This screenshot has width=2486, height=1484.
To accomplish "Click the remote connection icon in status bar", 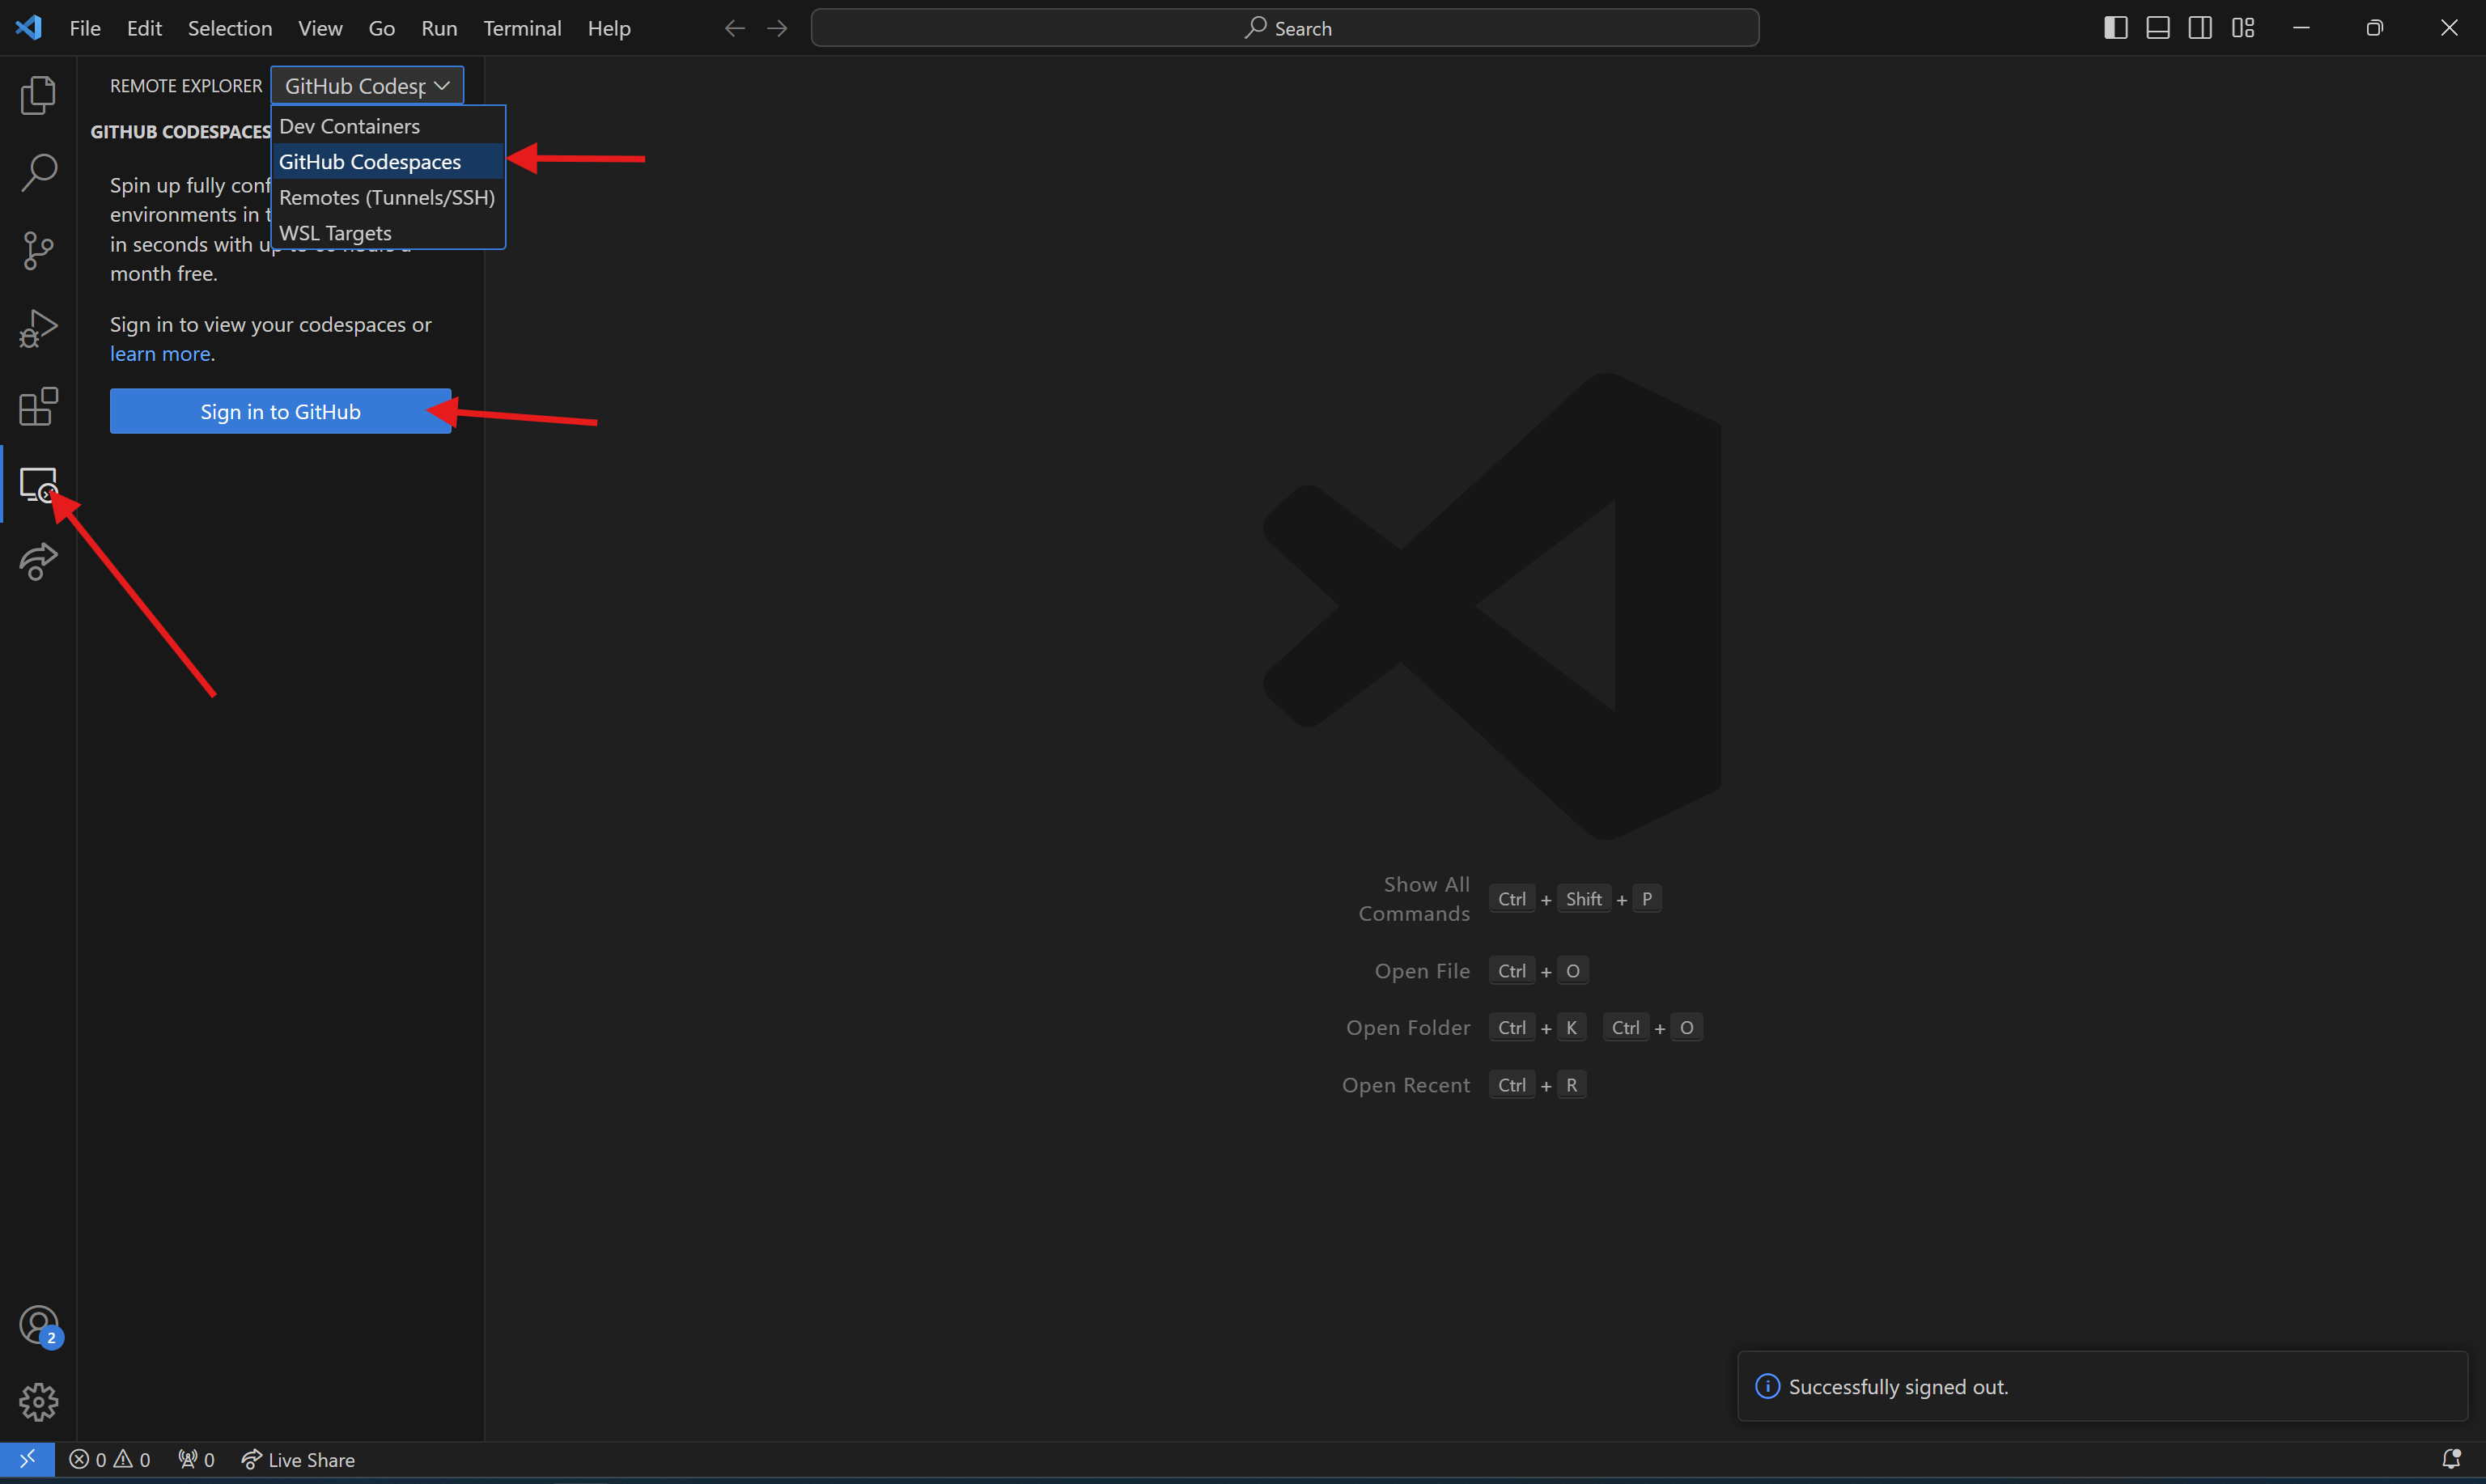I will 27,1459.
